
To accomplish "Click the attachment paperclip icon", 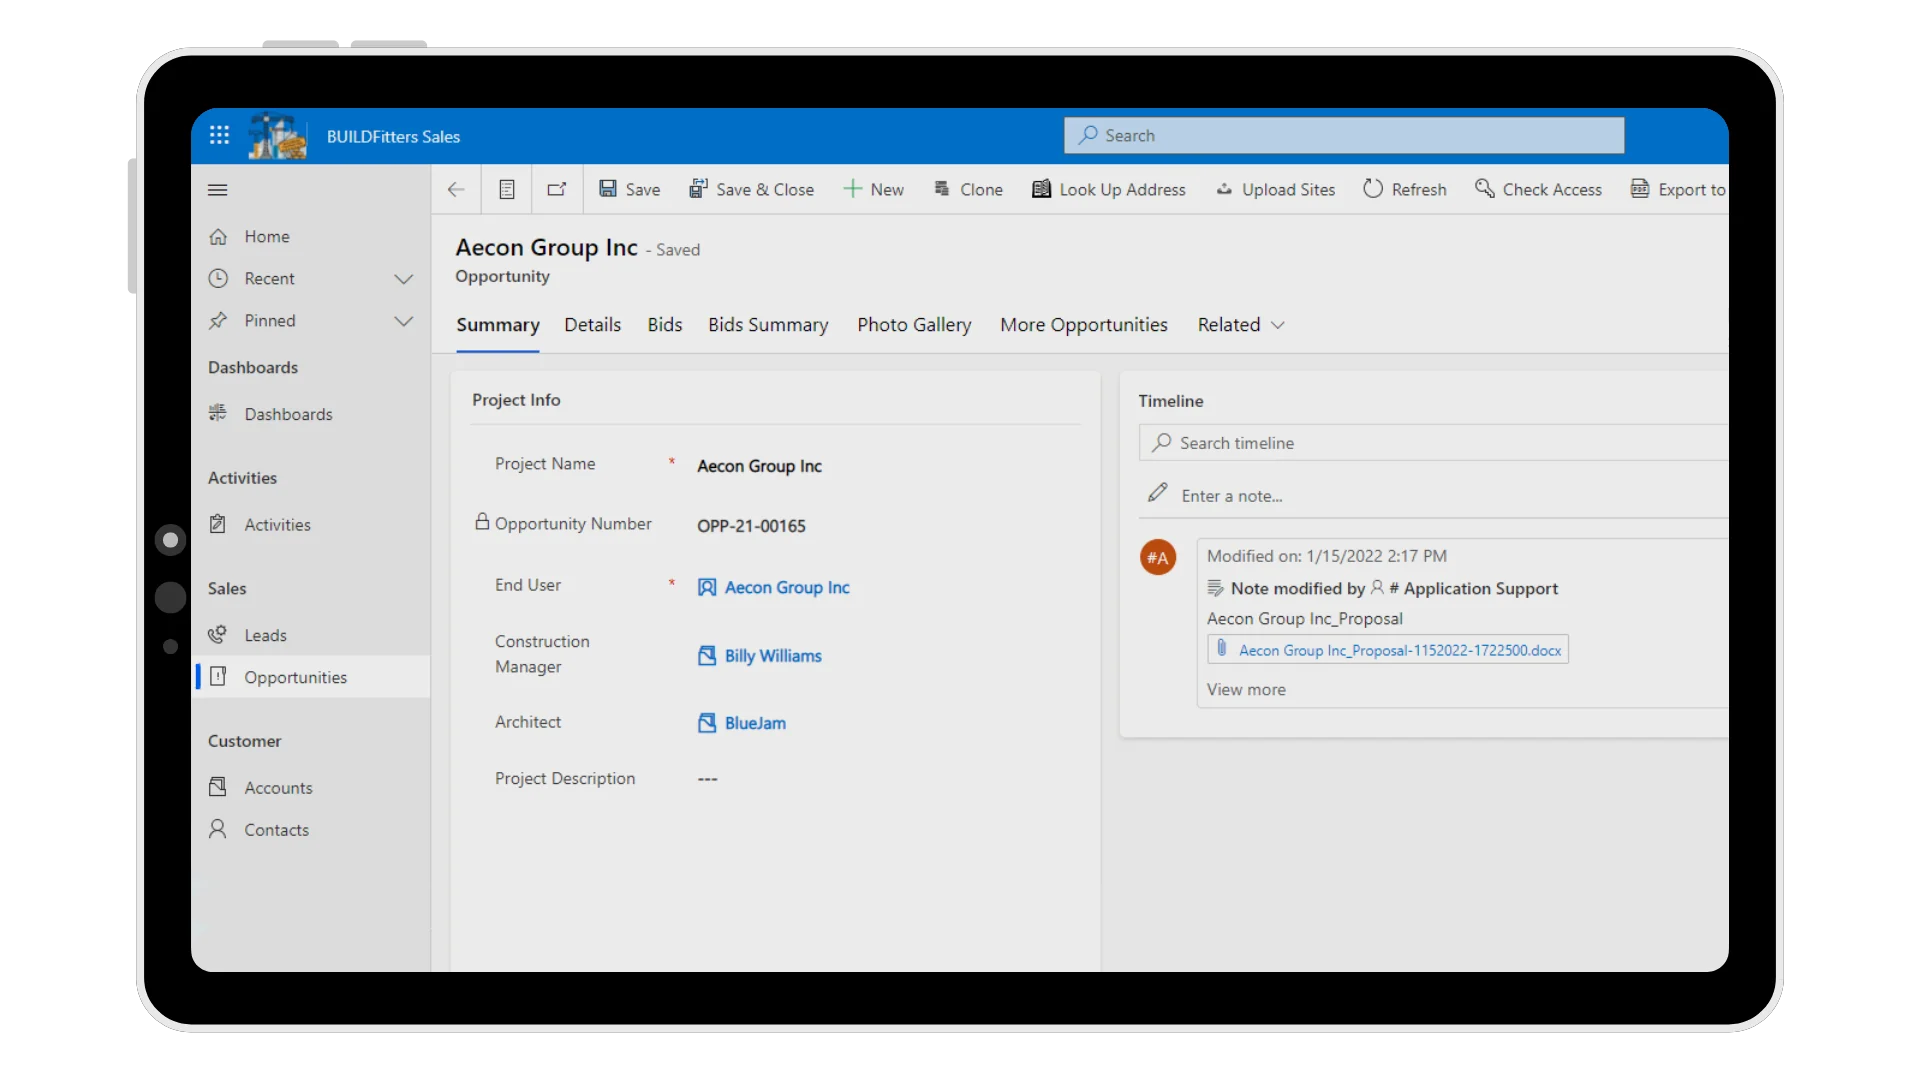I will [1222, 649].
